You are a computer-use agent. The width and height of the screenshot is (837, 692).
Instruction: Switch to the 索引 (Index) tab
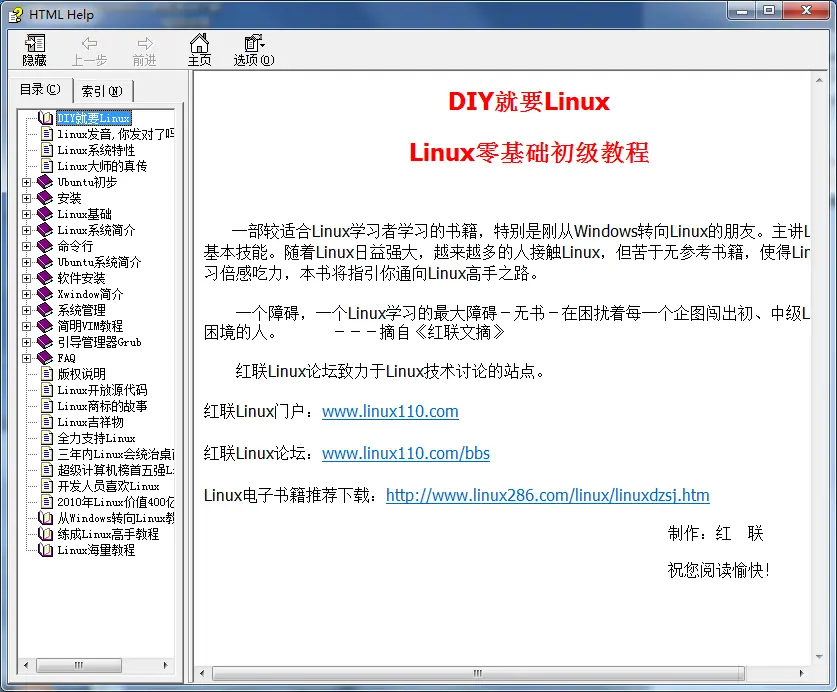102,91
